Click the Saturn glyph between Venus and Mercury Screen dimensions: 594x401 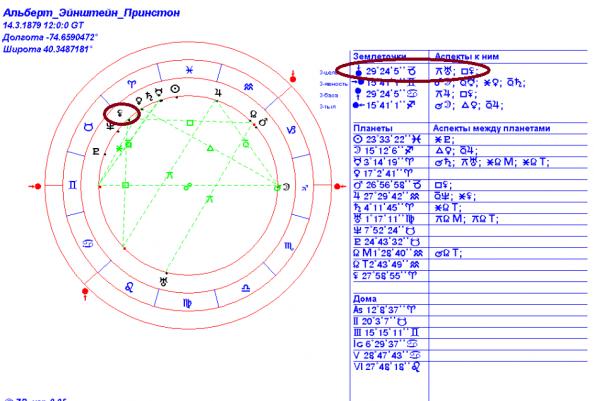[x=148, y=95]
